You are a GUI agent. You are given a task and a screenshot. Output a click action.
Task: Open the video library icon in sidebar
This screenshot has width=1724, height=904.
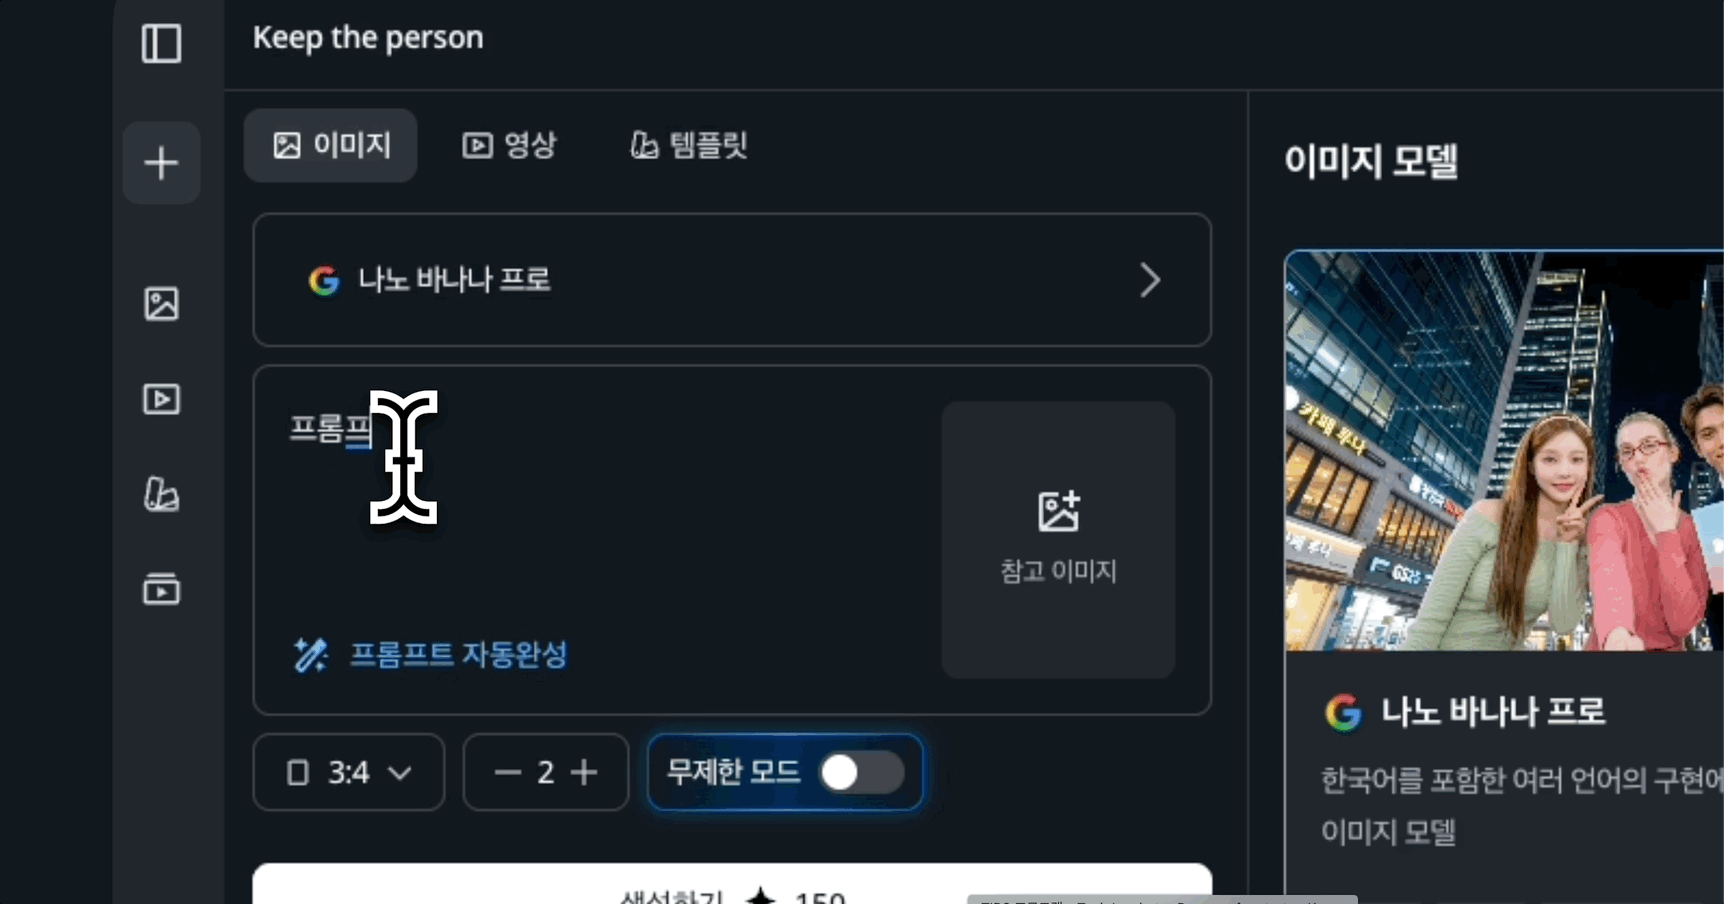point(161,589)
